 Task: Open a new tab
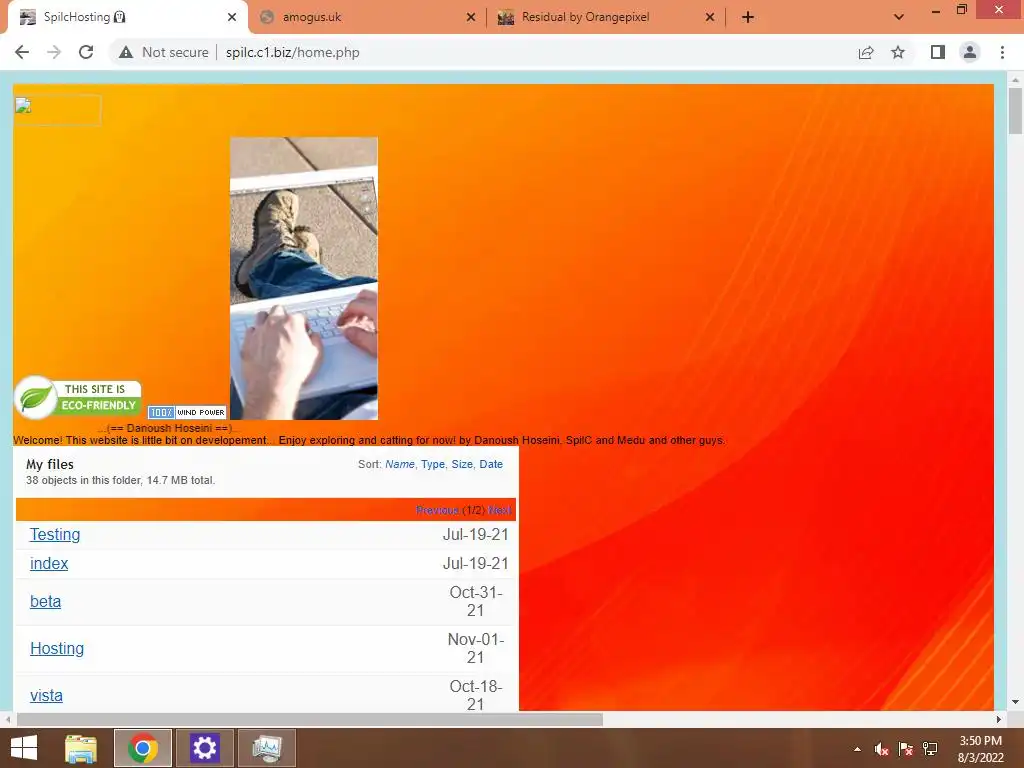(748, 18)
